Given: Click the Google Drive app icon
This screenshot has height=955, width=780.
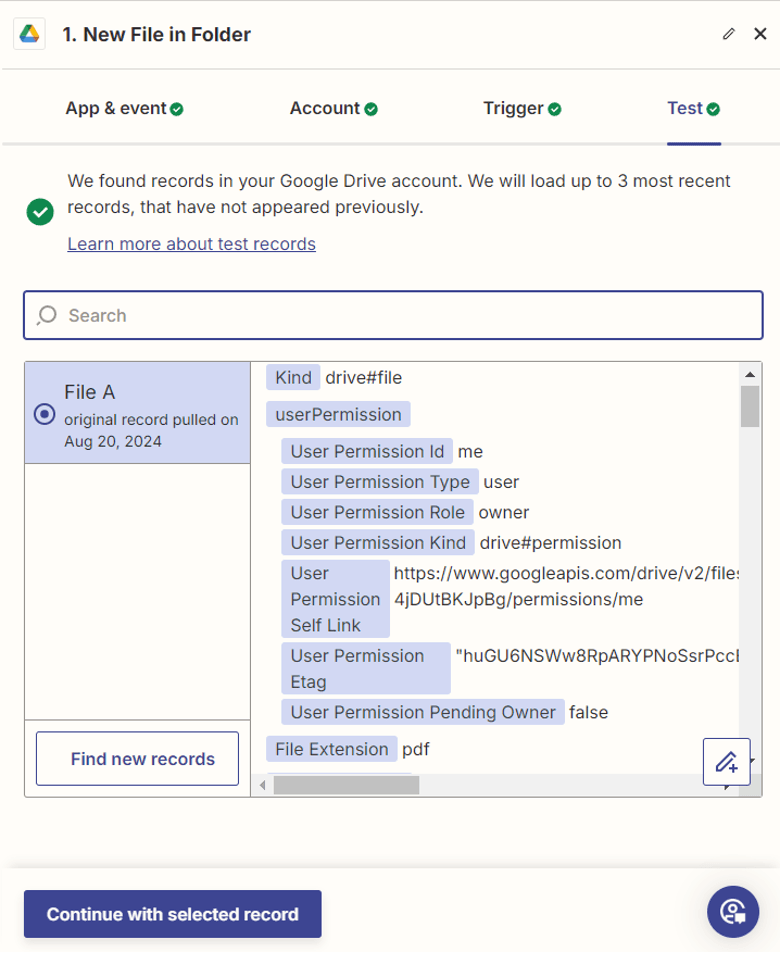Looking at the screenshot, I should click(x=28, y=34).
